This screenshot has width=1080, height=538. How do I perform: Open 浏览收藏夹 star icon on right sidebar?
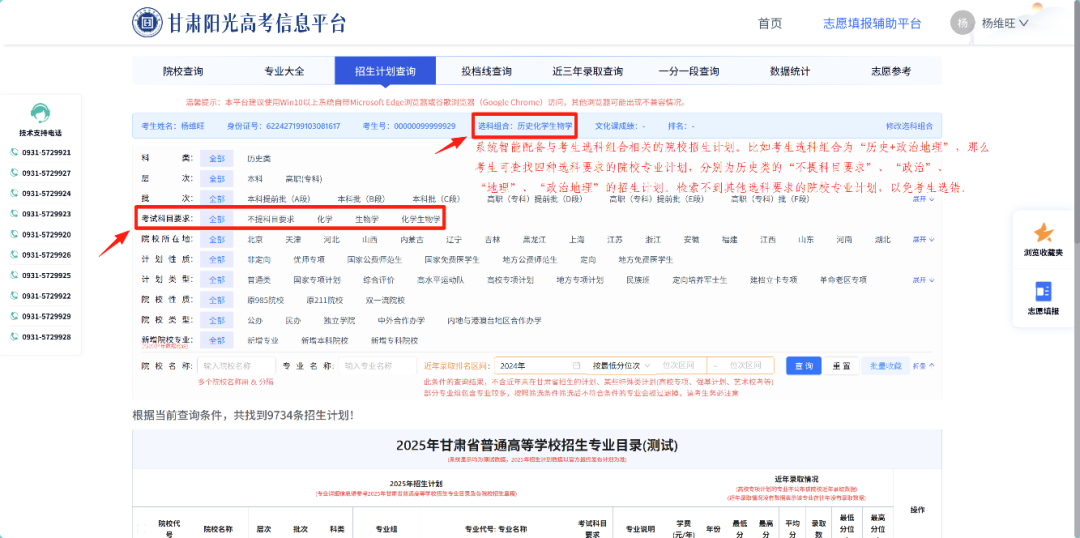coord(1043,233)
